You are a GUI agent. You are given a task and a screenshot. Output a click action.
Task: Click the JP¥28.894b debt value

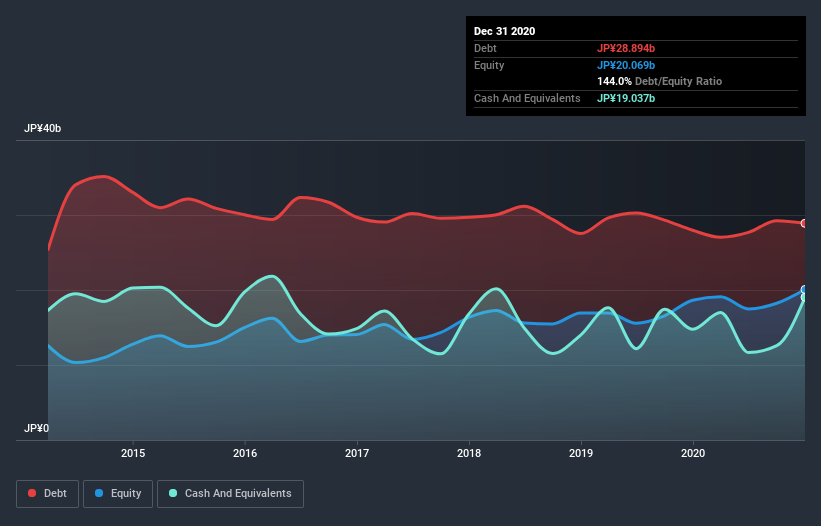coord(626,48)
